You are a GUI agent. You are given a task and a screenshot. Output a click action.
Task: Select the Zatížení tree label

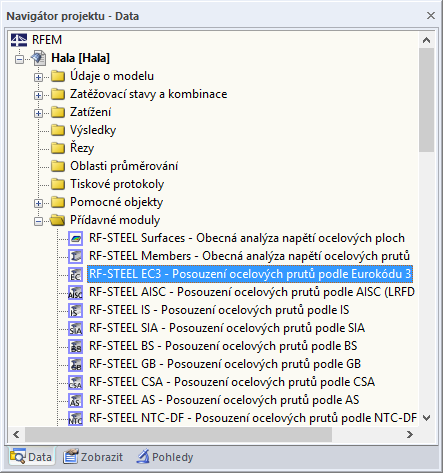point(90,112)
